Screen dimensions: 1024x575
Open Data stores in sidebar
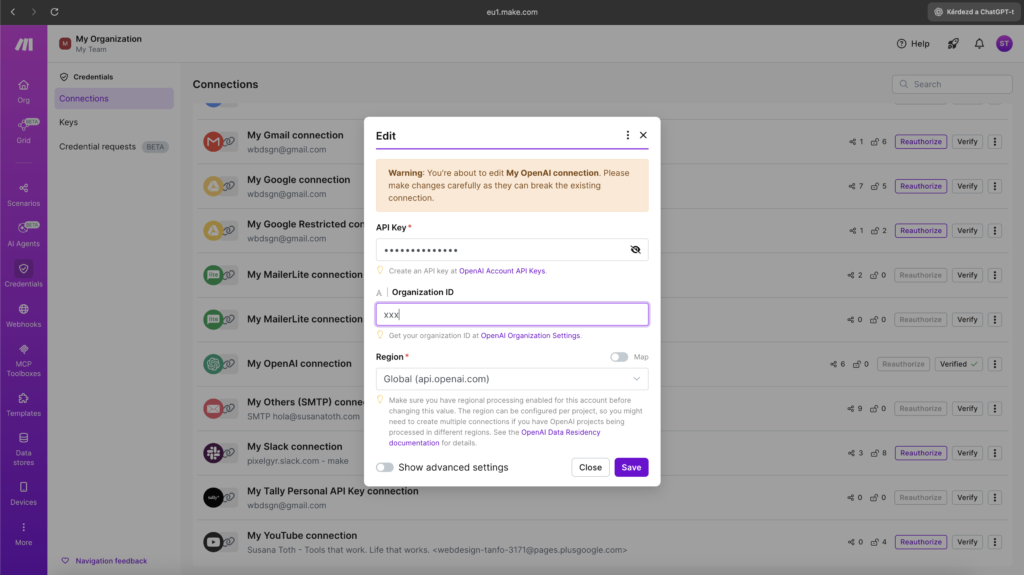coord(24,449)
